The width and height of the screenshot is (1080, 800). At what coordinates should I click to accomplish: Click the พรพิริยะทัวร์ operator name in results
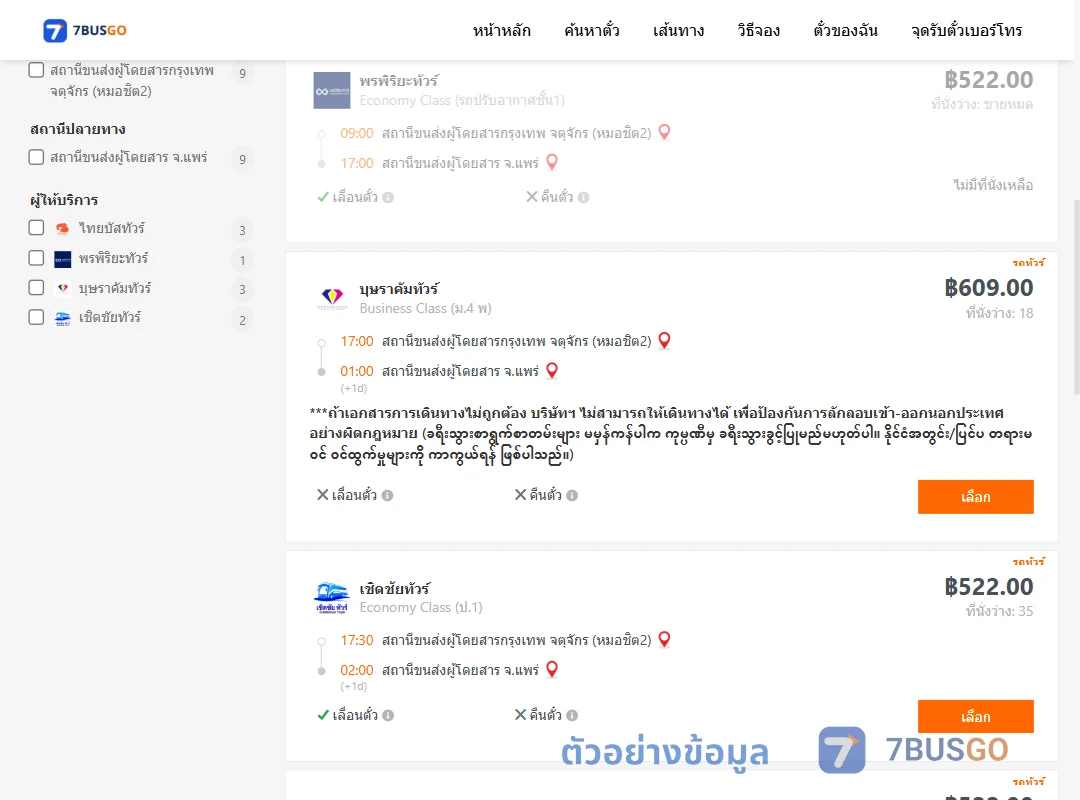coord(399,81)
